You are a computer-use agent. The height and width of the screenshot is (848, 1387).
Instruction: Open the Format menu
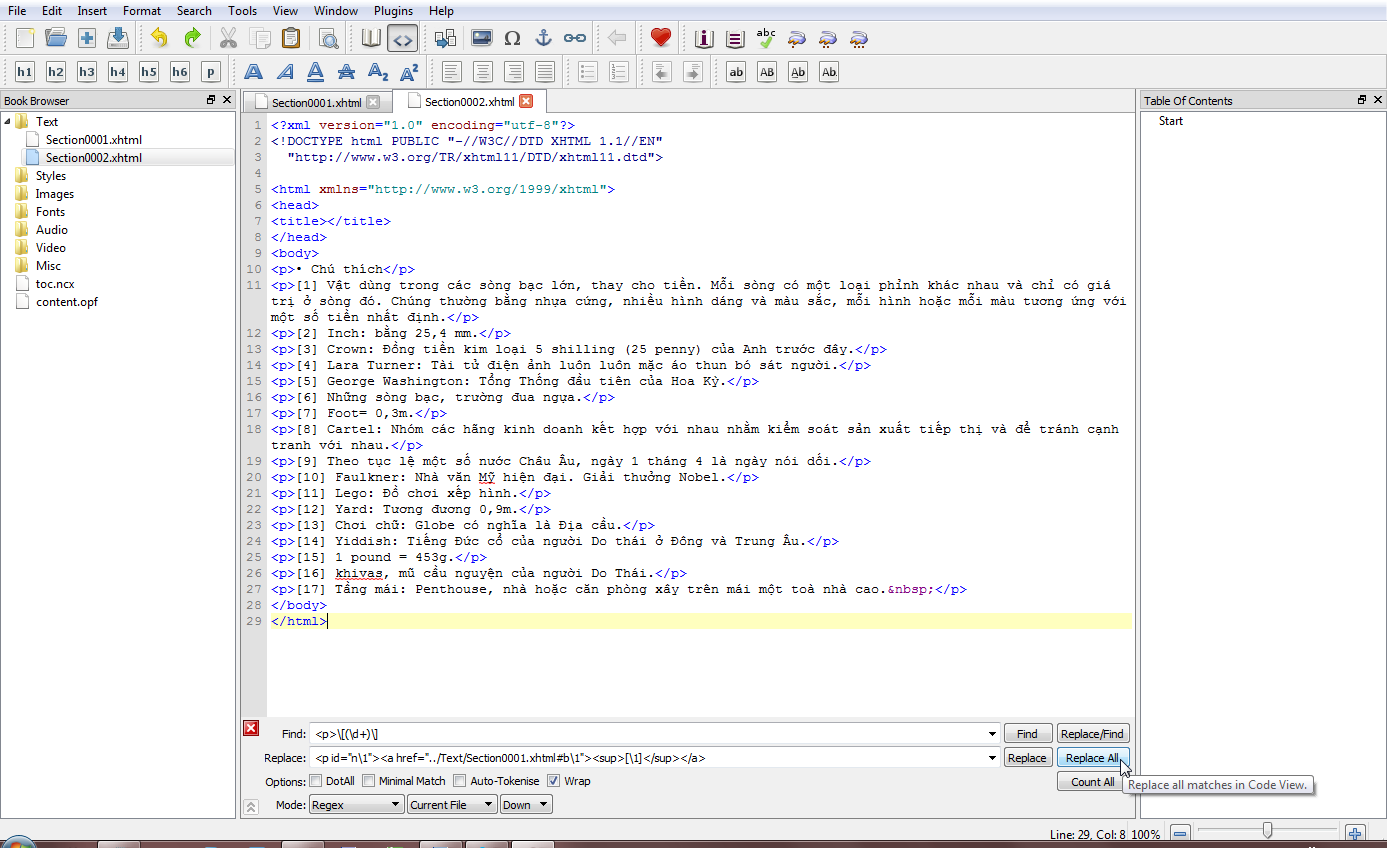tap(142, 11)
